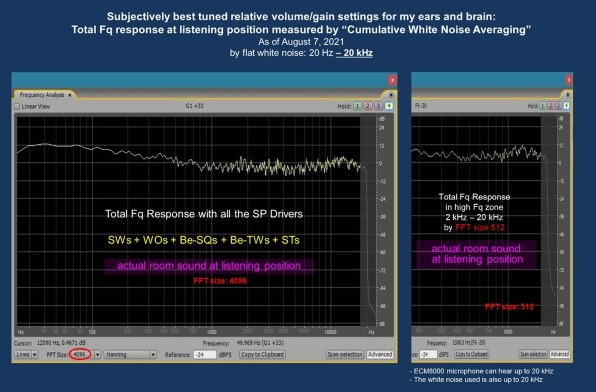The height and width of the screenshot is (392, 596).
Task: Click Scan selection in right window
Action: coord(533,354)
